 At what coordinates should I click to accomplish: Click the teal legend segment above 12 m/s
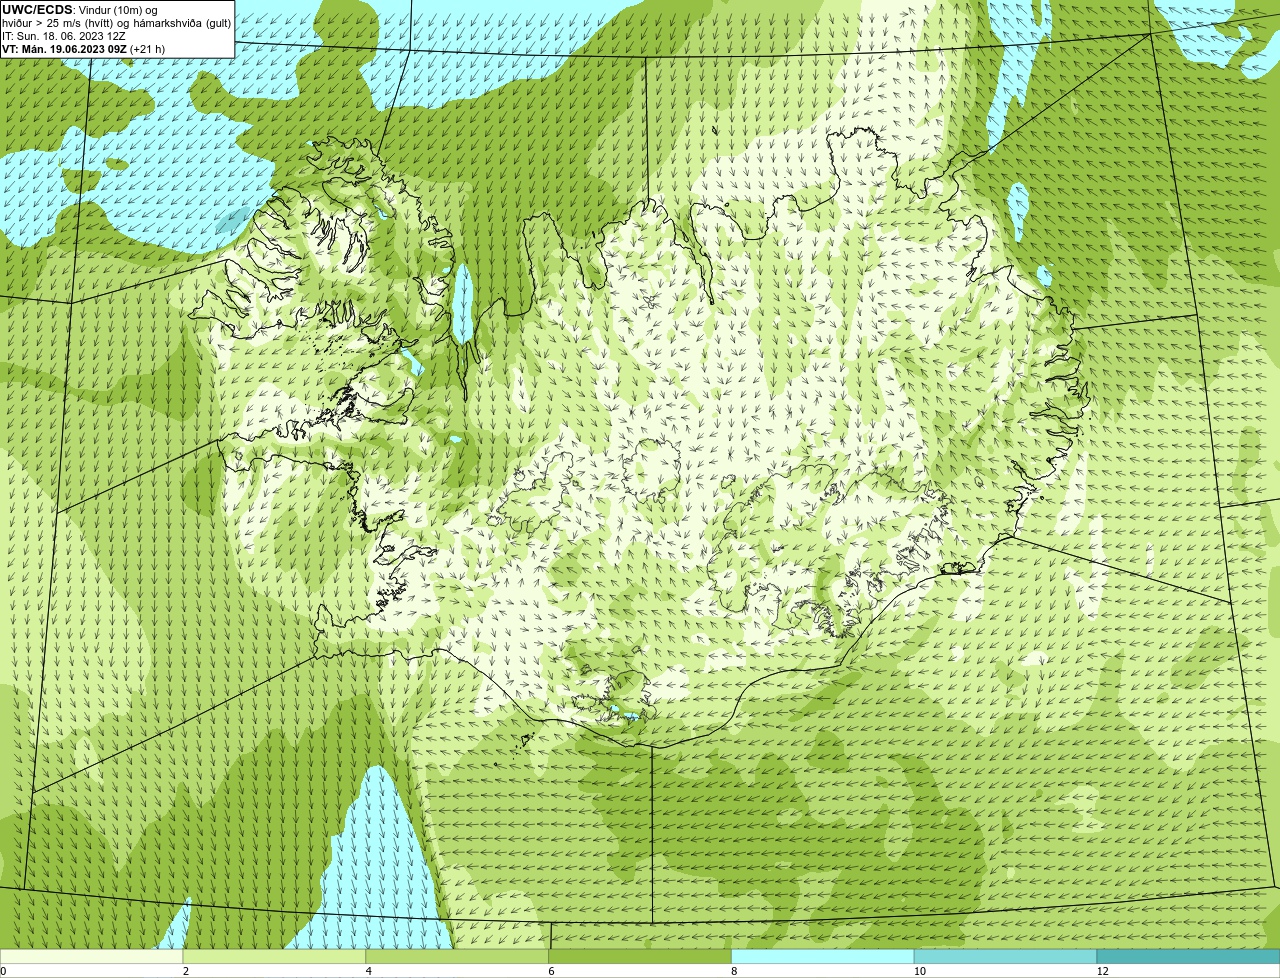point(1189,957)
